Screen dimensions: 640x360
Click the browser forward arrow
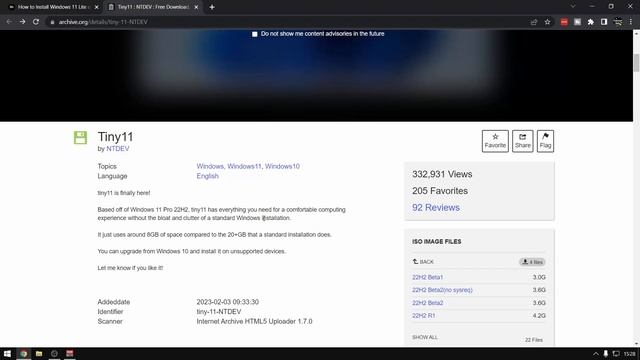click(22, 22)
